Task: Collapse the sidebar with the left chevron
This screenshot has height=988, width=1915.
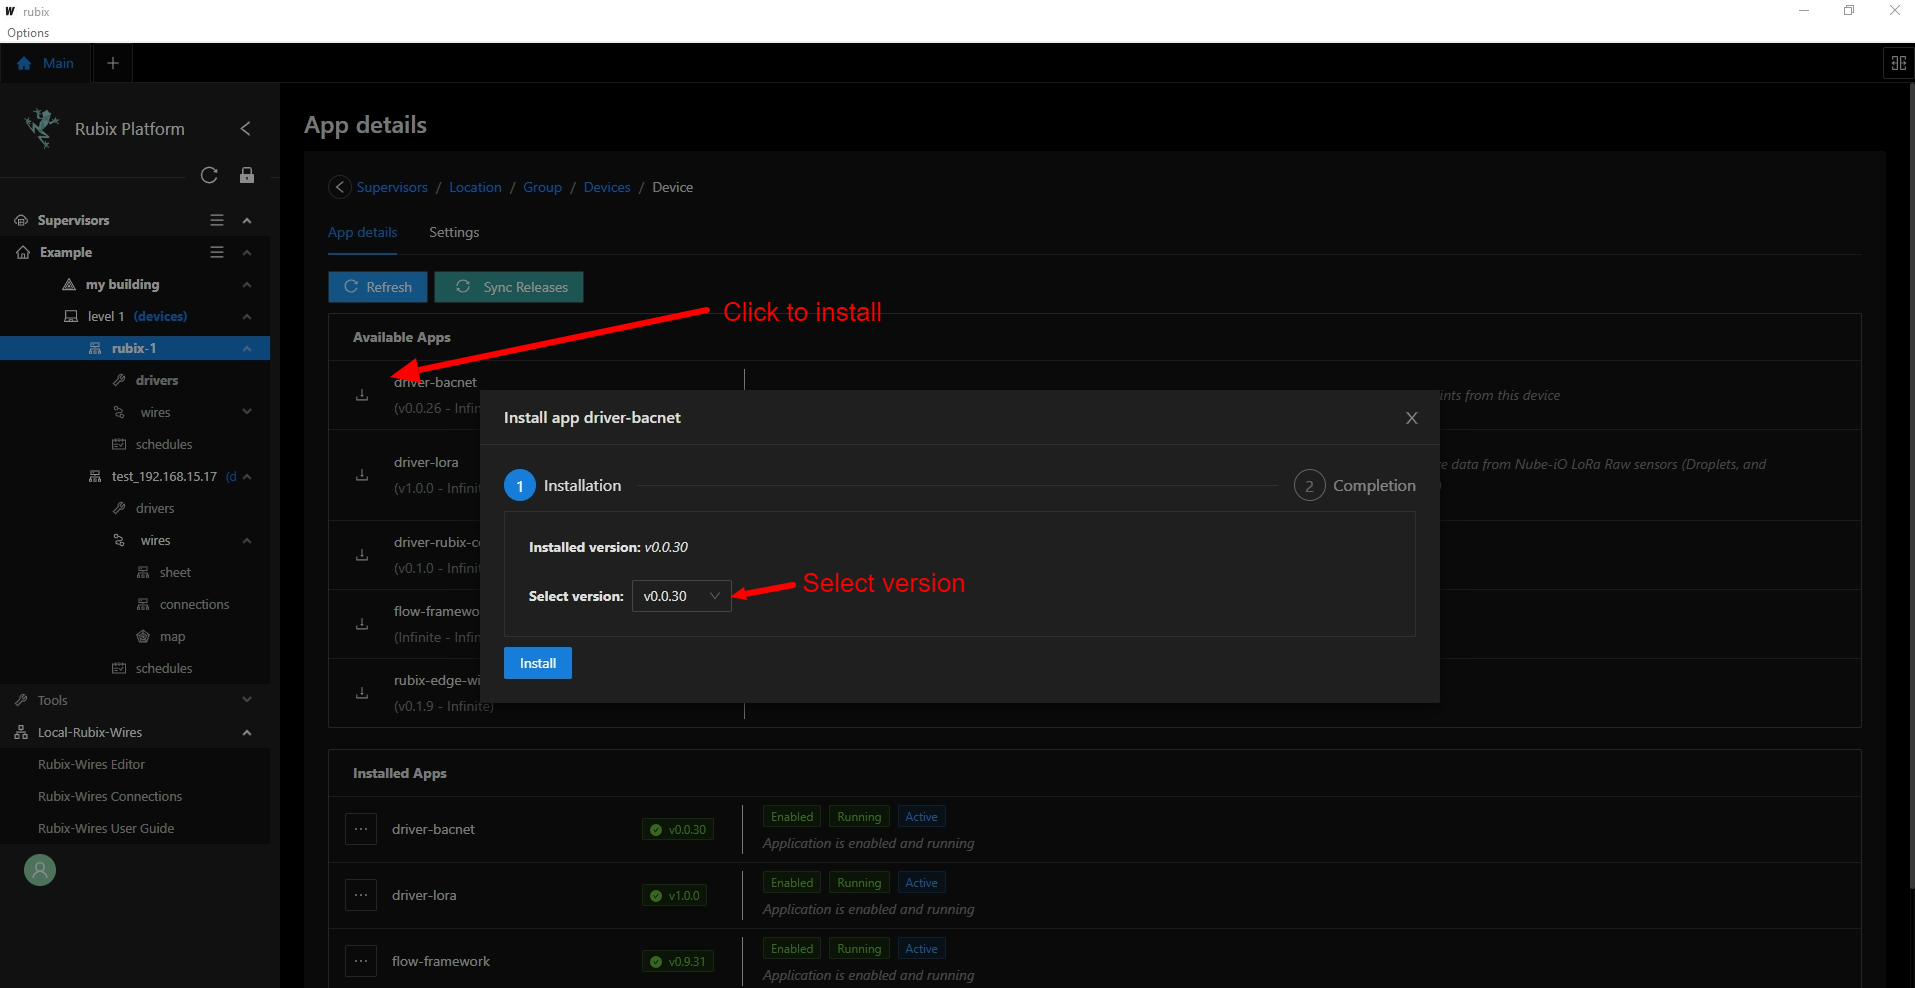Action: tap(246, 129)
